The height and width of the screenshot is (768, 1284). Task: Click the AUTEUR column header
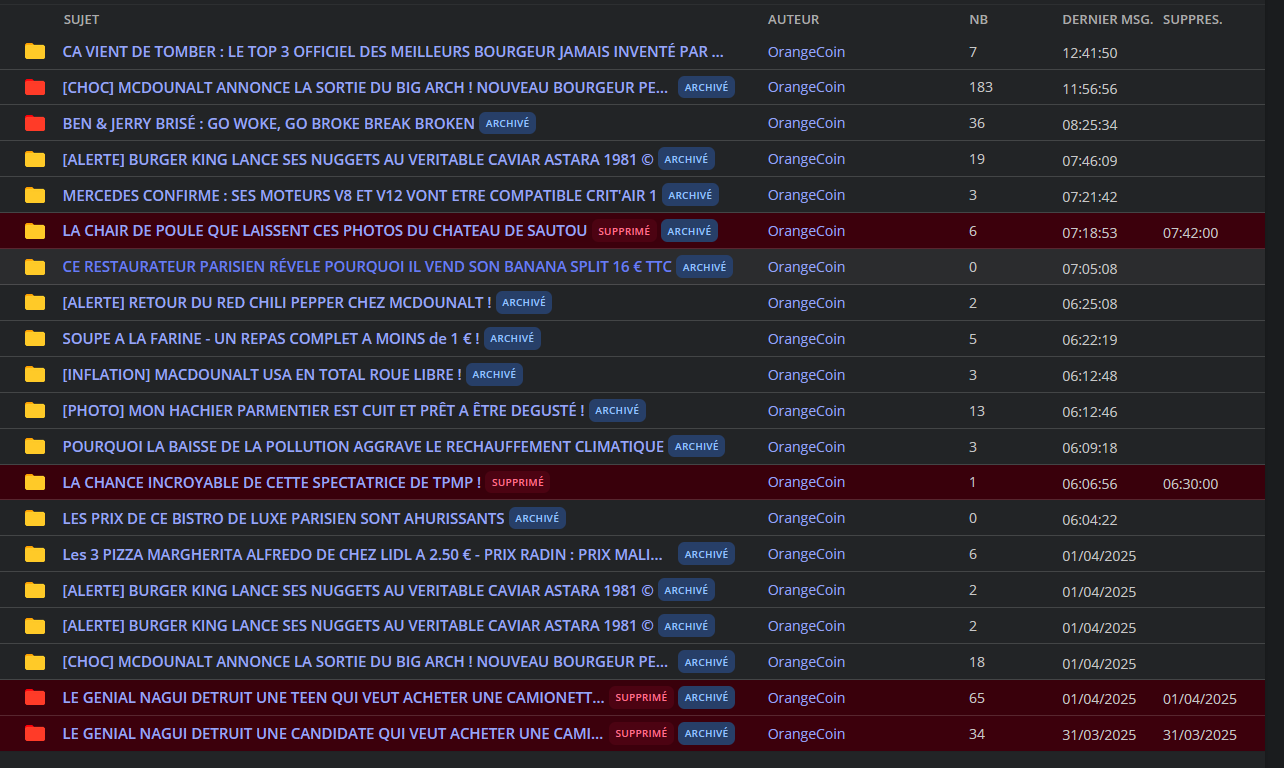click(793, 20)
